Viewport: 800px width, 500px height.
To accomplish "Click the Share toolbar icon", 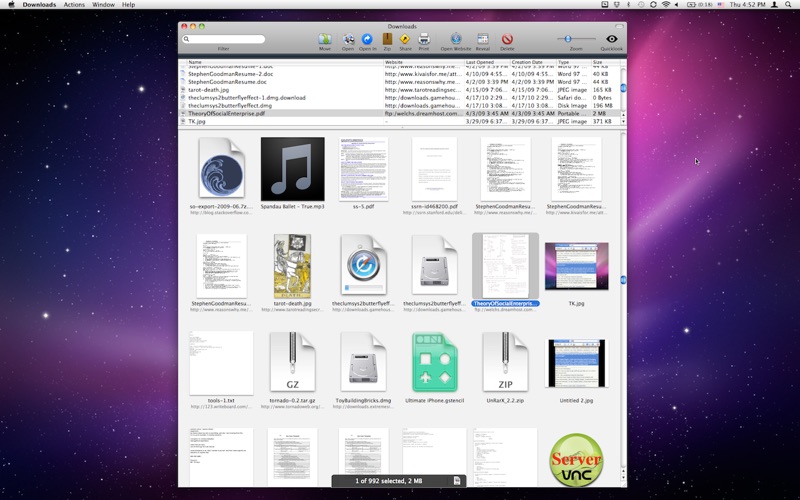I will click(x=405, y=39).
